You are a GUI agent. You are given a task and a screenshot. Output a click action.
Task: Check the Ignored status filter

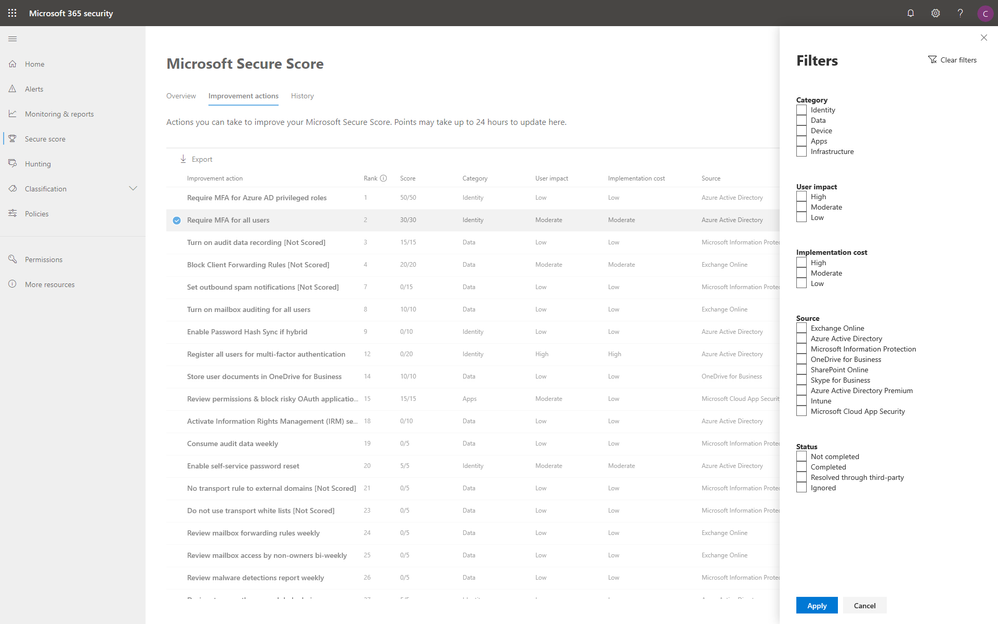pyautogui.click(x=801, y=488)
